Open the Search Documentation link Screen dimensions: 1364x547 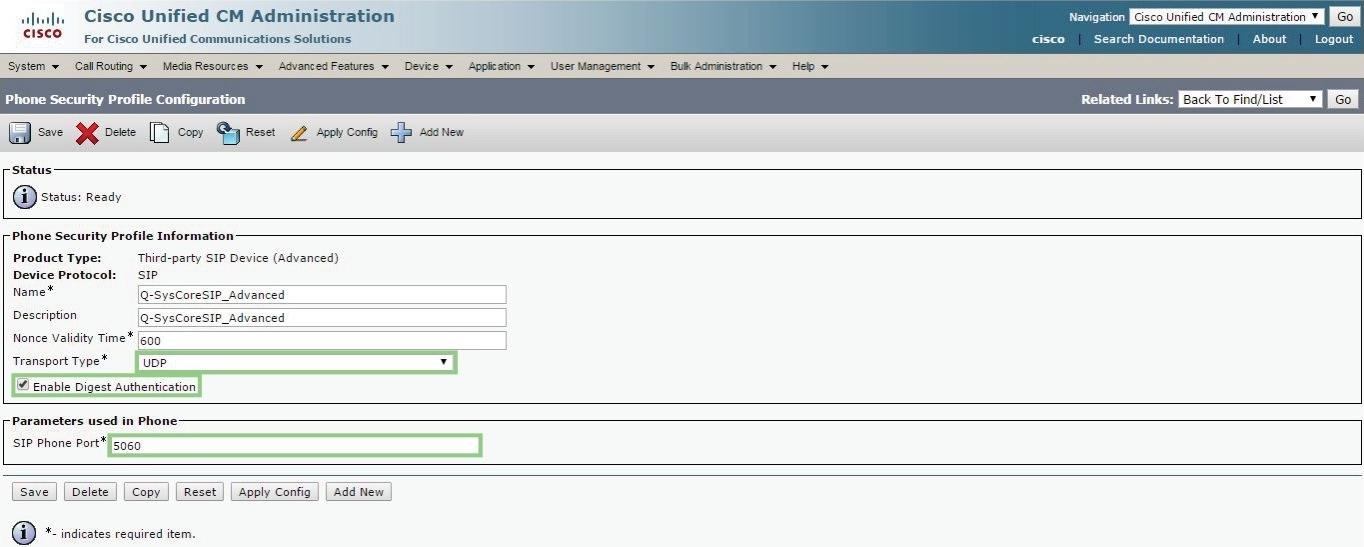tap(1158, 39)
